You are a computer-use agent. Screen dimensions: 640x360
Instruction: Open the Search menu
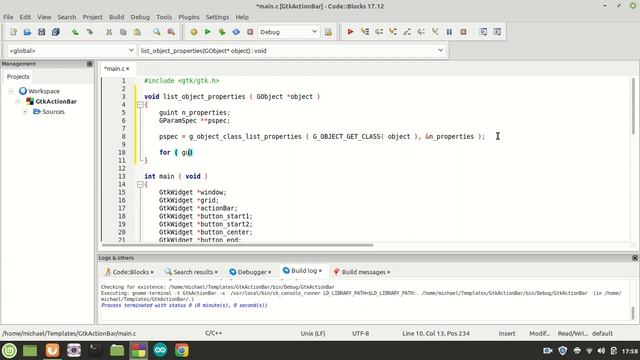67,17
